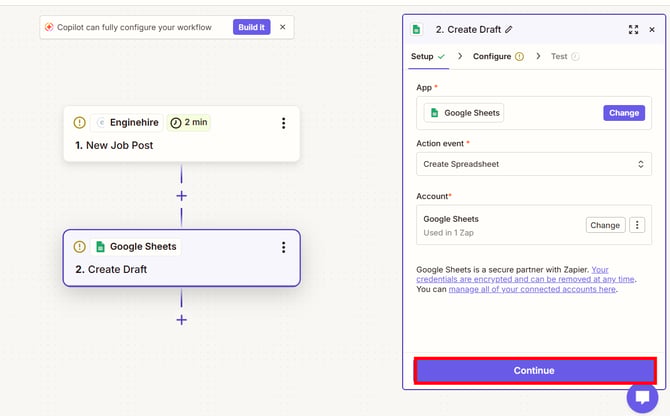Screen dimensions: 670x416
Task: Click the Build it button
Action: [x=251, y=27]
